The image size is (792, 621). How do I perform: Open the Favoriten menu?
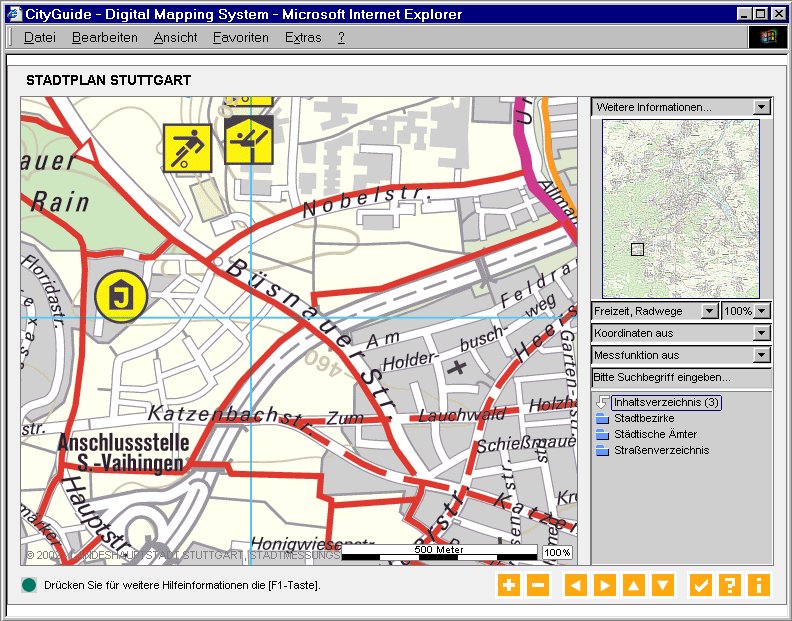pyautogui.click(x=240, y=37)
